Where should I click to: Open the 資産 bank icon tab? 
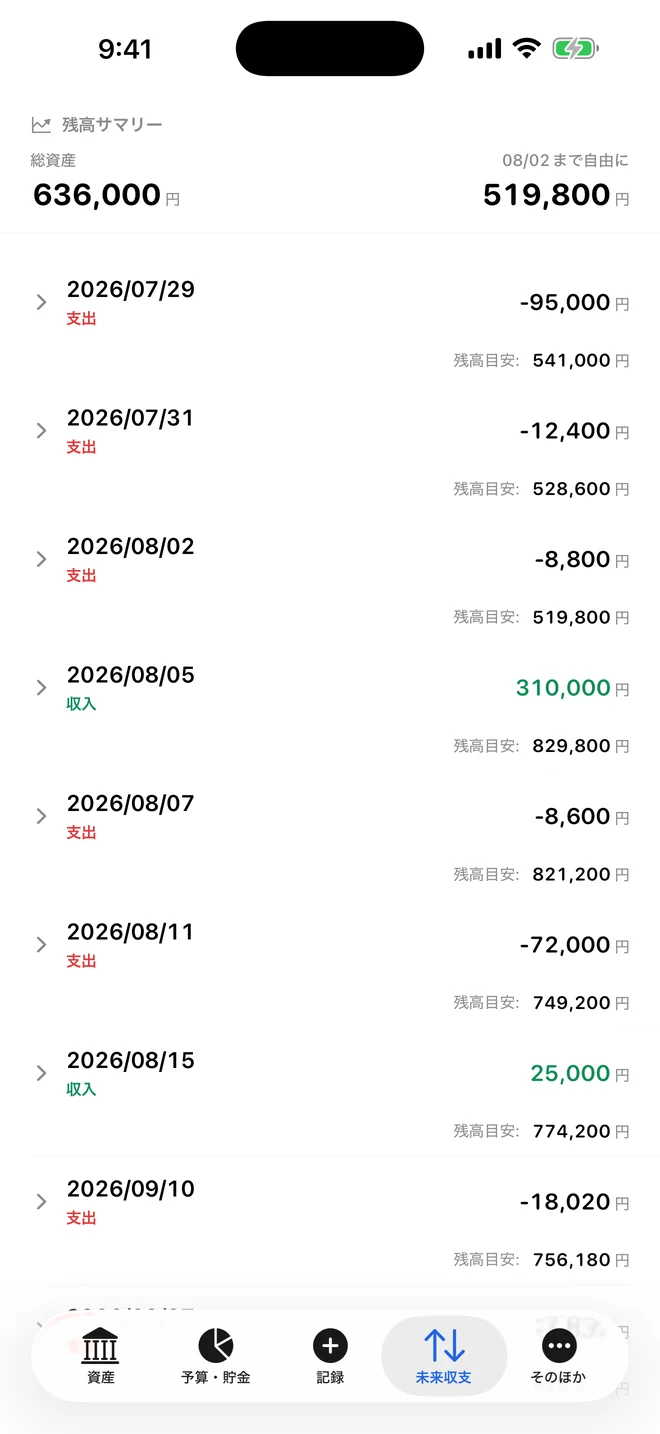coord(100,1345)
